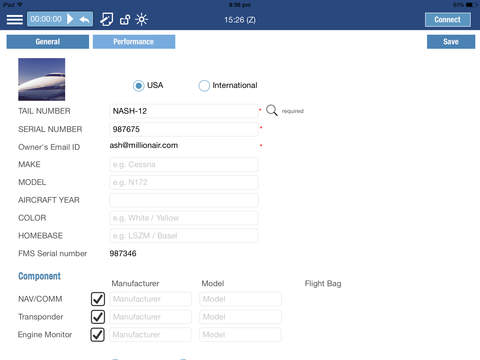Open the Performance tab
This screenshot has height=360, width=480.
[134, 42]
